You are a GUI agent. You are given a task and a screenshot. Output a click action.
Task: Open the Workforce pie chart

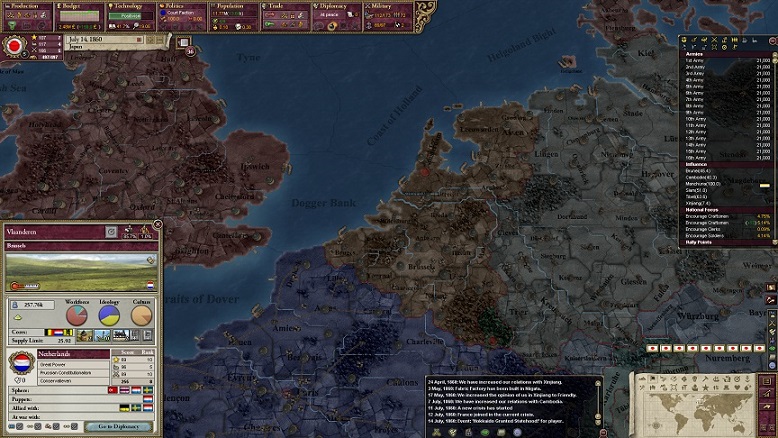point(77,314)
